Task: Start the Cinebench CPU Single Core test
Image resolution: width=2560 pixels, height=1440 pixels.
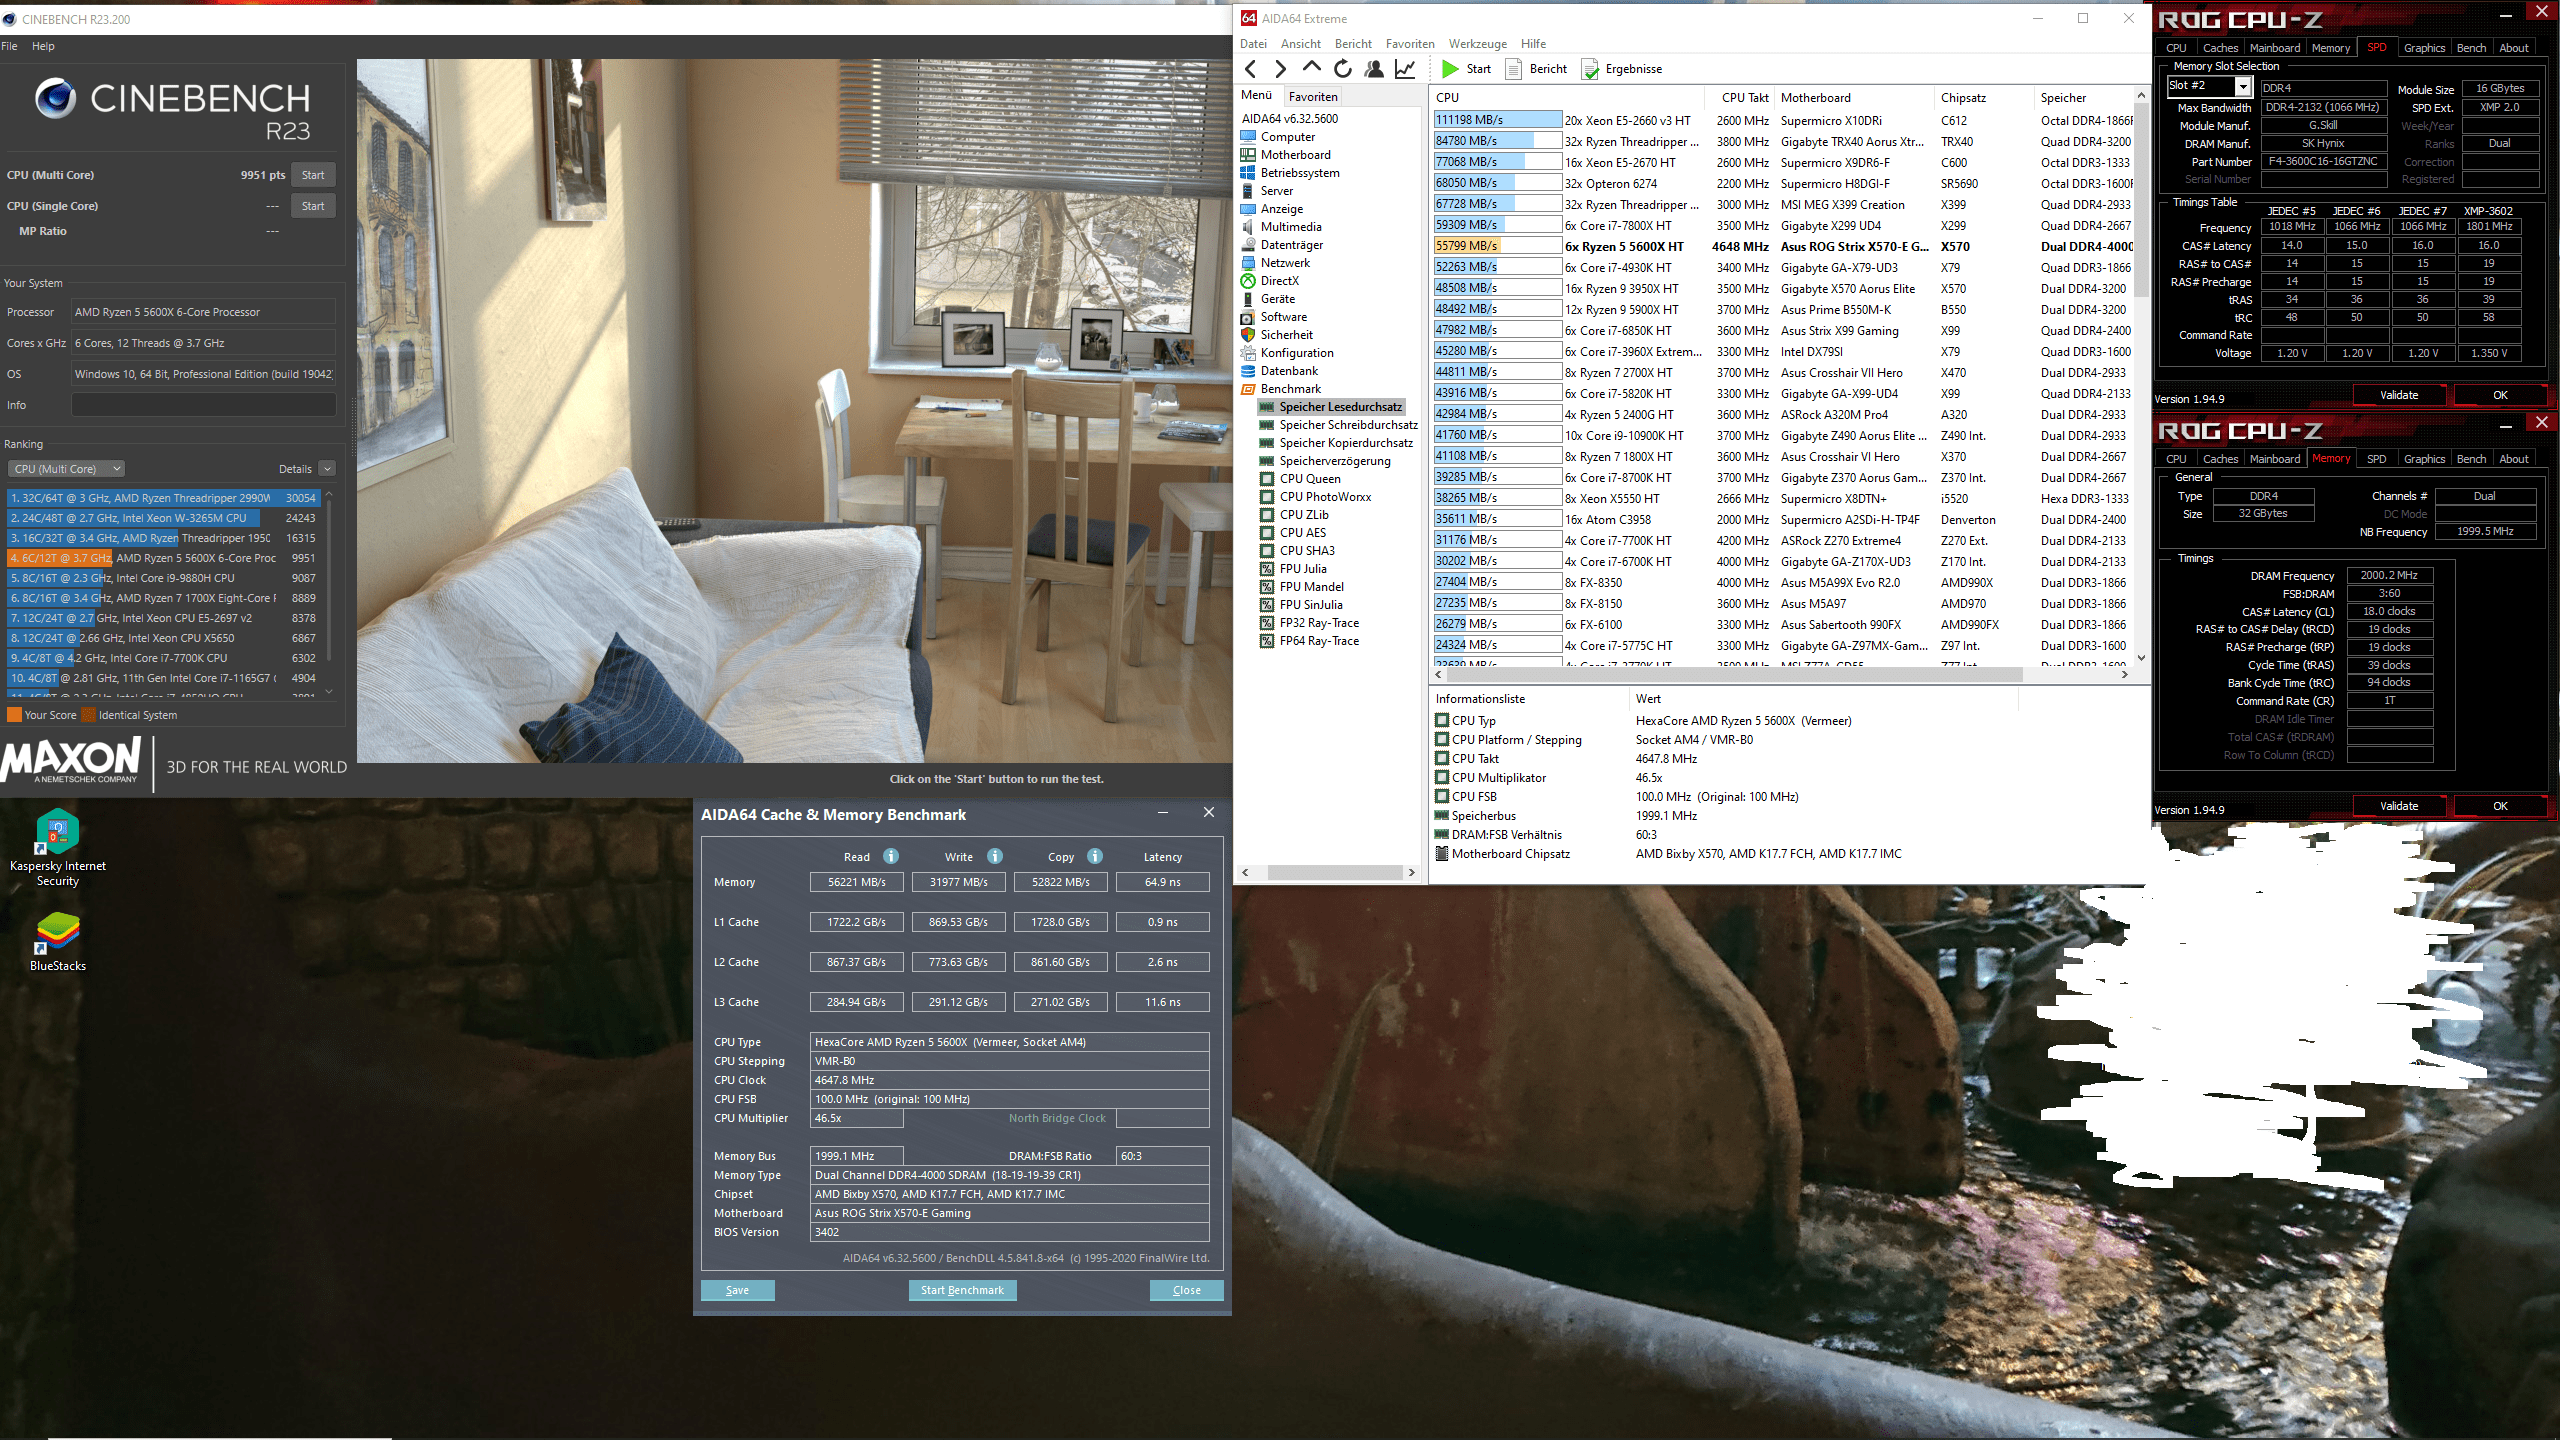Action: tap(313, 206)
